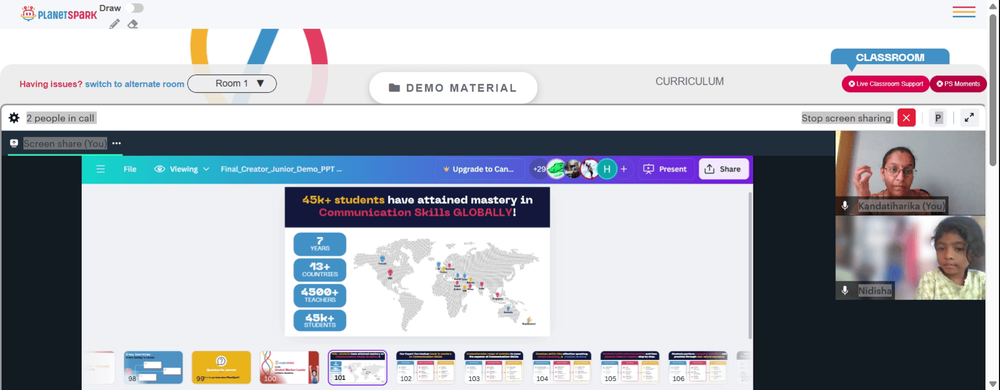Switch to the Curriculum tab
Screen dimensions: 1000x390
[x=689, y=82]
